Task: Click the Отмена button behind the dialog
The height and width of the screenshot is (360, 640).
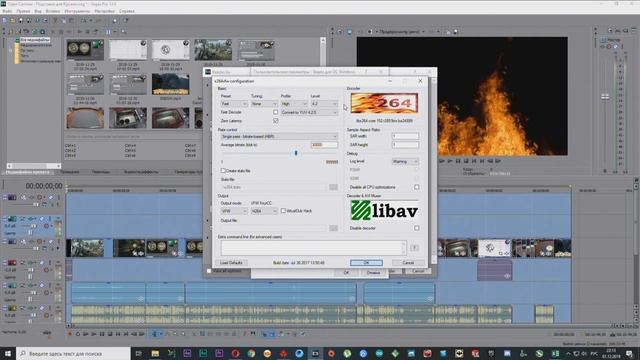Action: (373, 273)
